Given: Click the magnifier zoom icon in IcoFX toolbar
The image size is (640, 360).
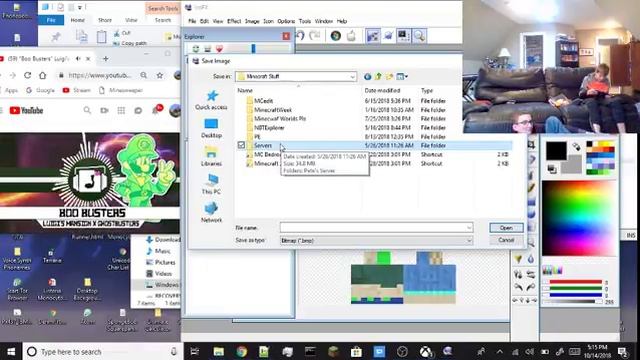Looking at the screenshot, I should [x=419, y=36].
